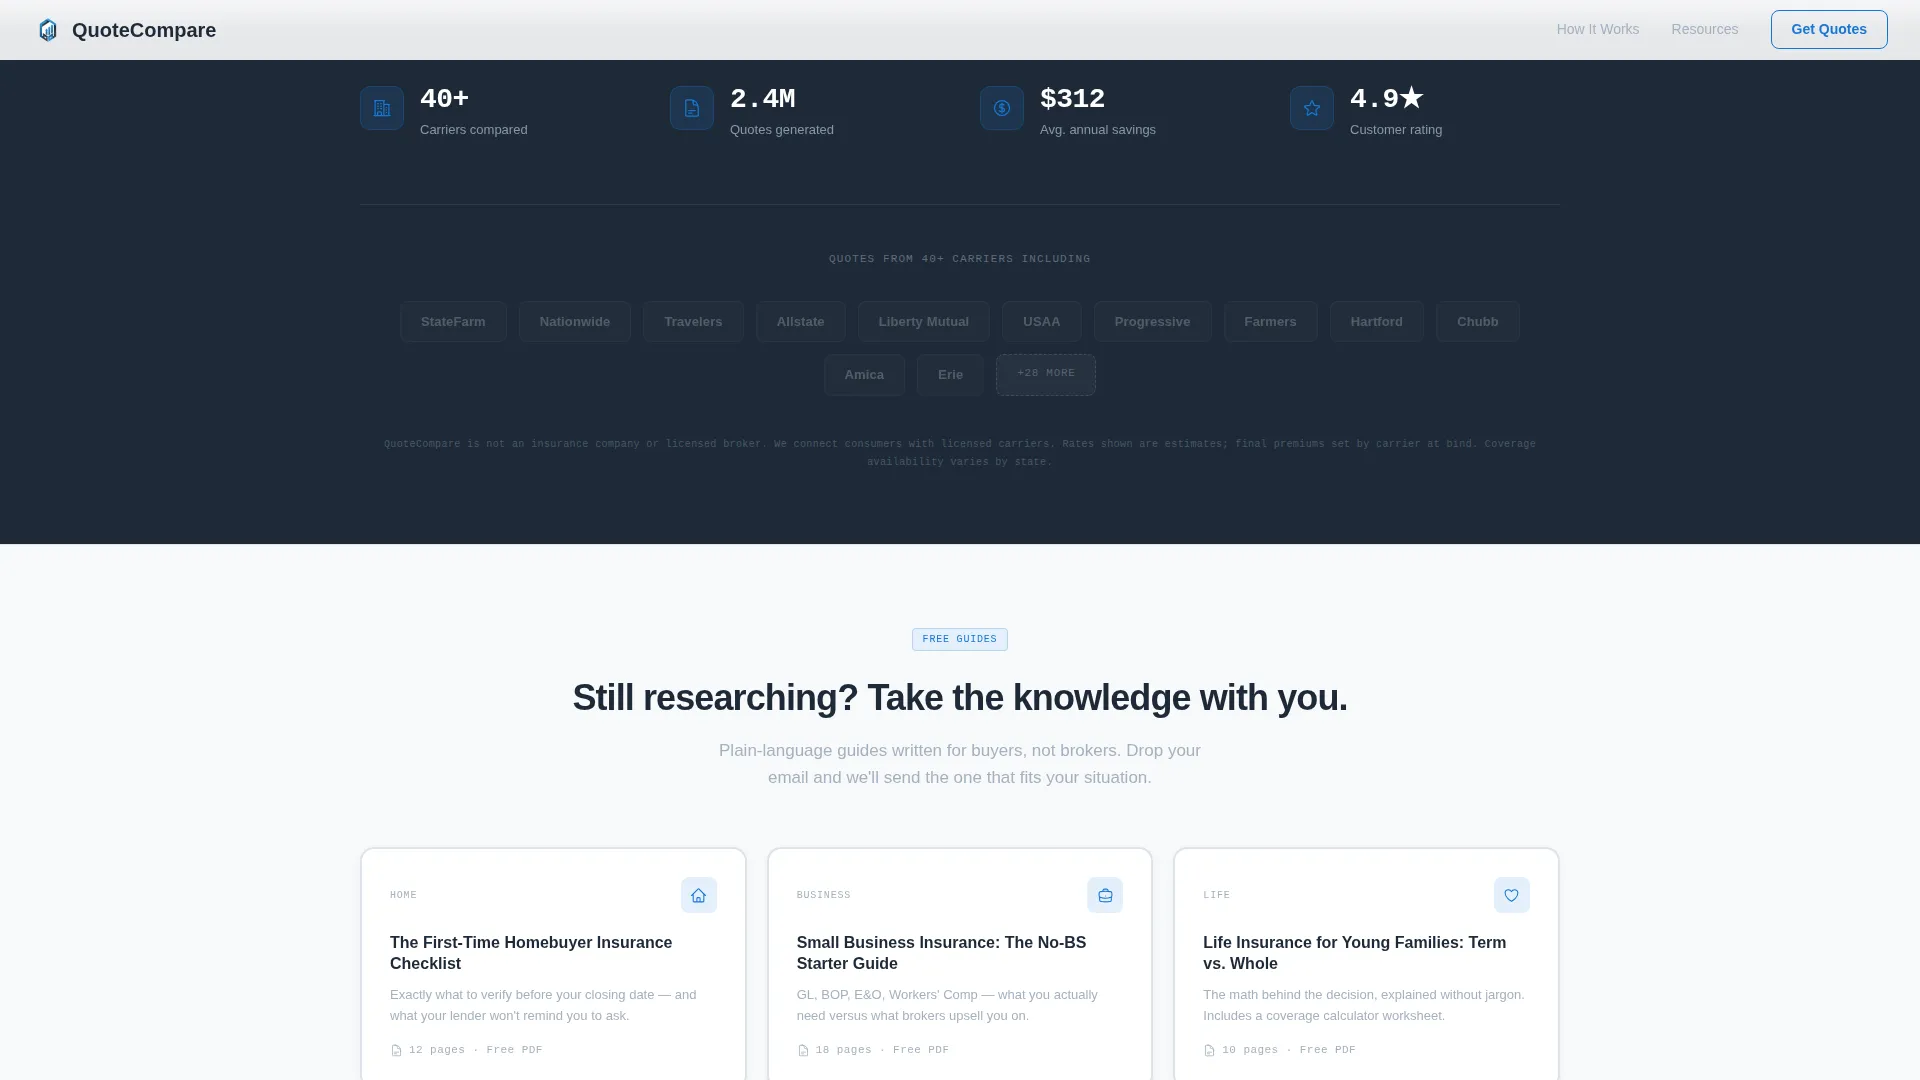This screenshot has height=1080, width=1920.
Task: Select the Travelers carrier chip
Action: tap(693, 321)
